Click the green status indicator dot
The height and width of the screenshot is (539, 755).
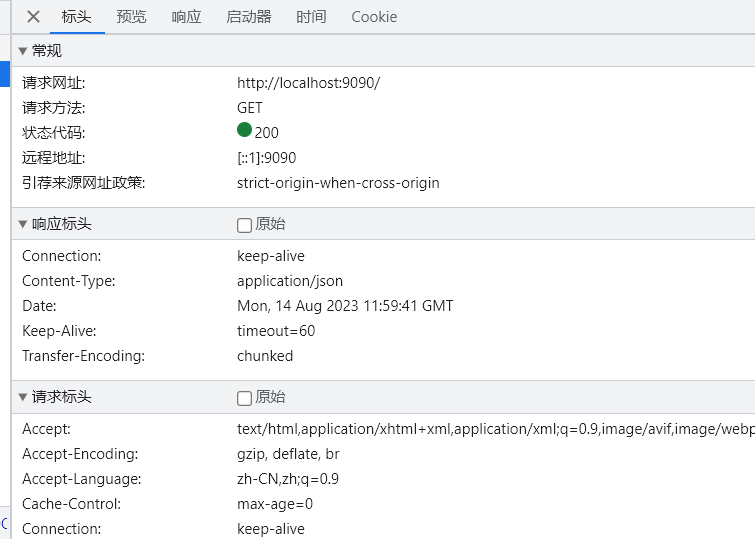(x=245, y=130)
